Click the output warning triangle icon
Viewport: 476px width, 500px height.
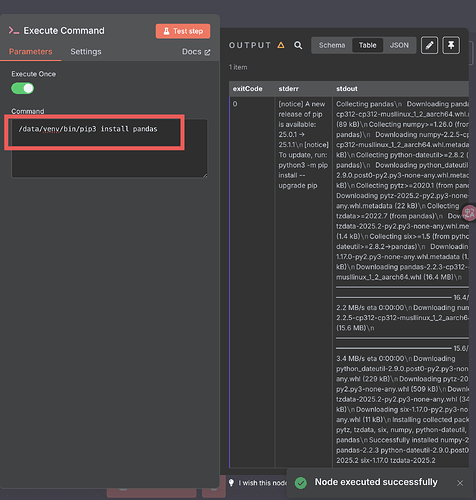[x=281, y=45]
